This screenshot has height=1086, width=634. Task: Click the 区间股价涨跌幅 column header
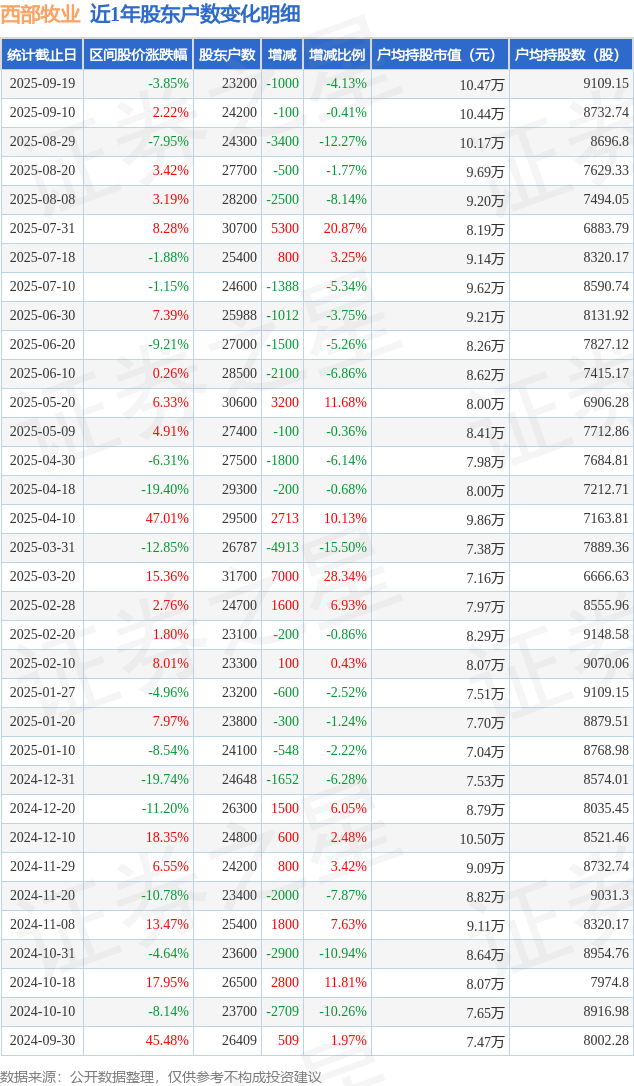[x=138, y=55]
